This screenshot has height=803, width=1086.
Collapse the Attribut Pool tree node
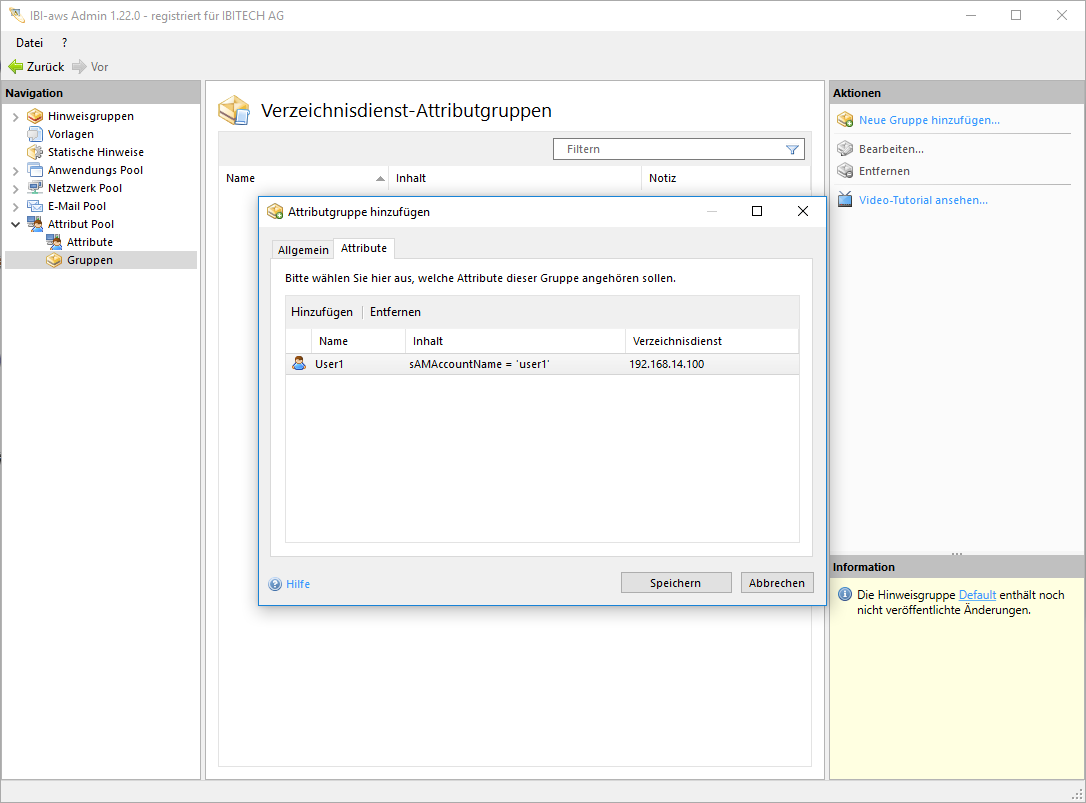pyautogui.click(x=15, y=225)
